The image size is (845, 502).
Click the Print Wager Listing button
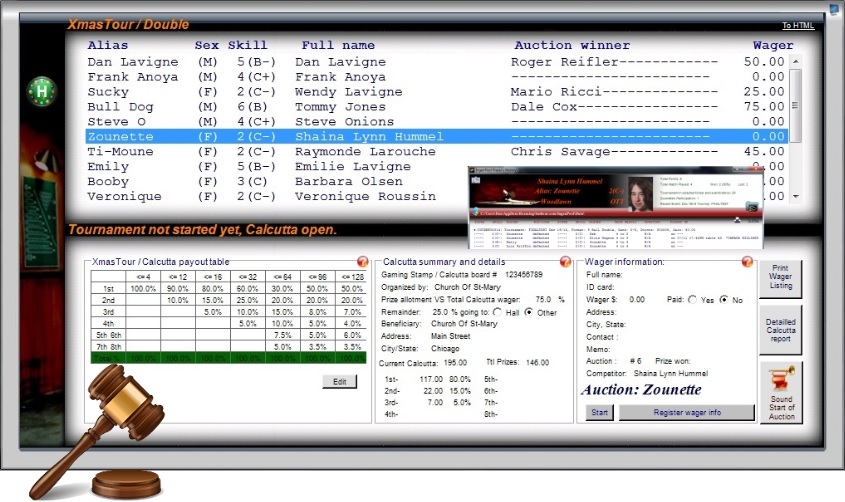[x=781, y=280]
